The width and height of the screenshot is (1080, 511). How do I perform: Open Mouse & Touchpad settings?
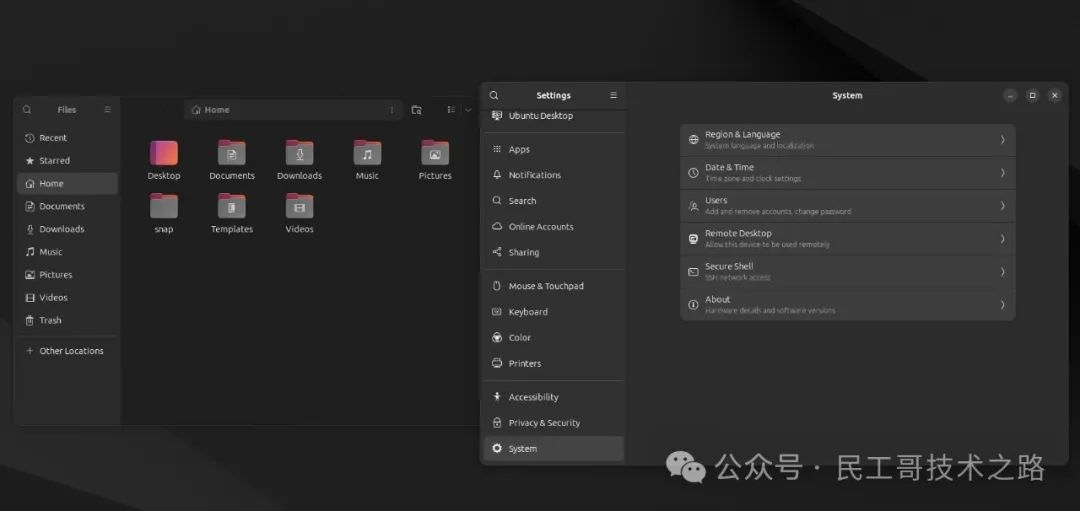click(554, 286)
